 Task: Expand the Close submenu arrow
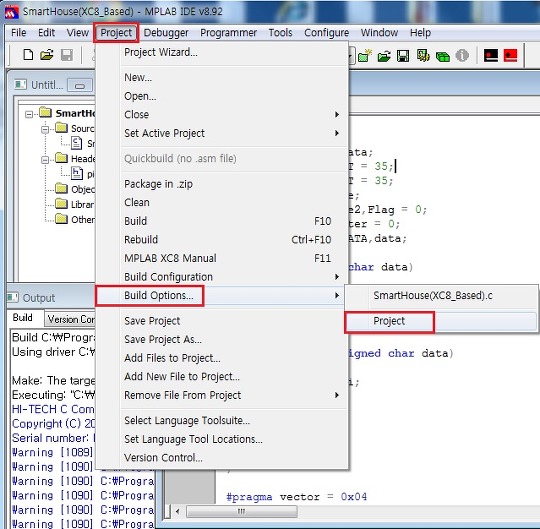(x=337, y=115)
